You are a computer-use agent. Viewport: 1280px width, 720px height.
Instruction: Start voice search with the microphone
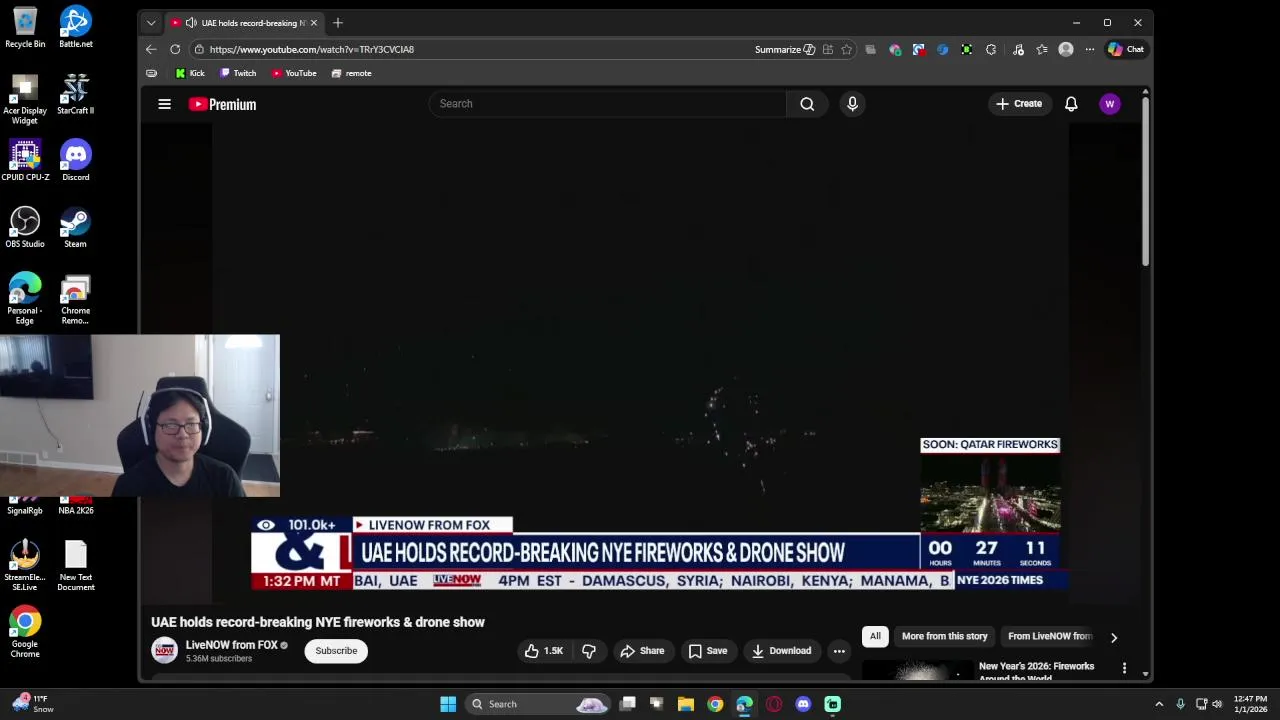[x=852, y=104]
